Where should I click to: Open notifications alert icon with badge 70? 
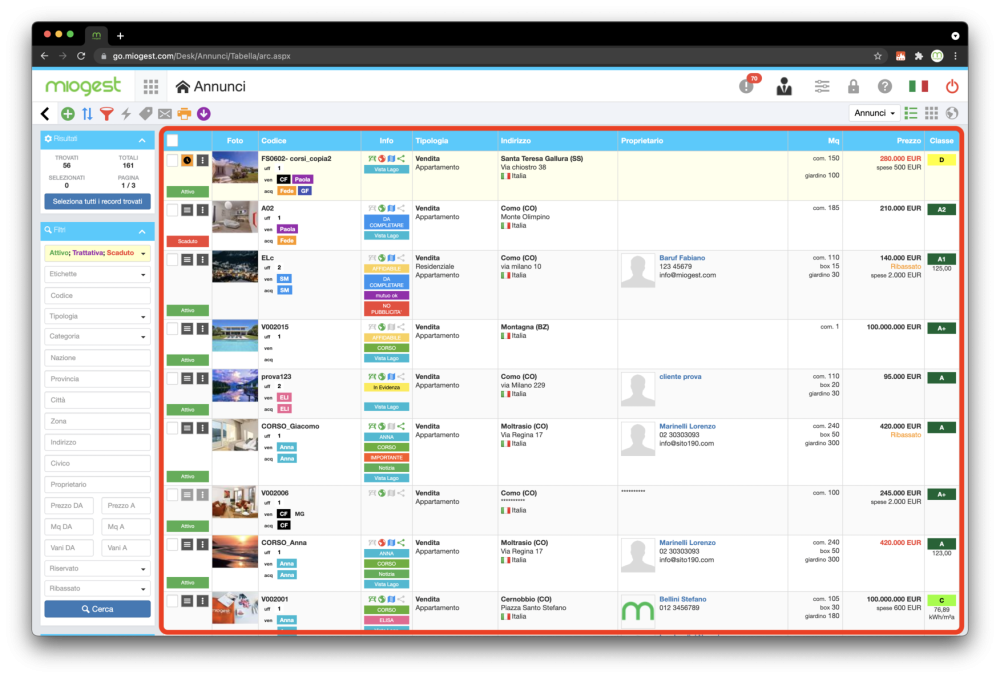[x=747, y=85]
